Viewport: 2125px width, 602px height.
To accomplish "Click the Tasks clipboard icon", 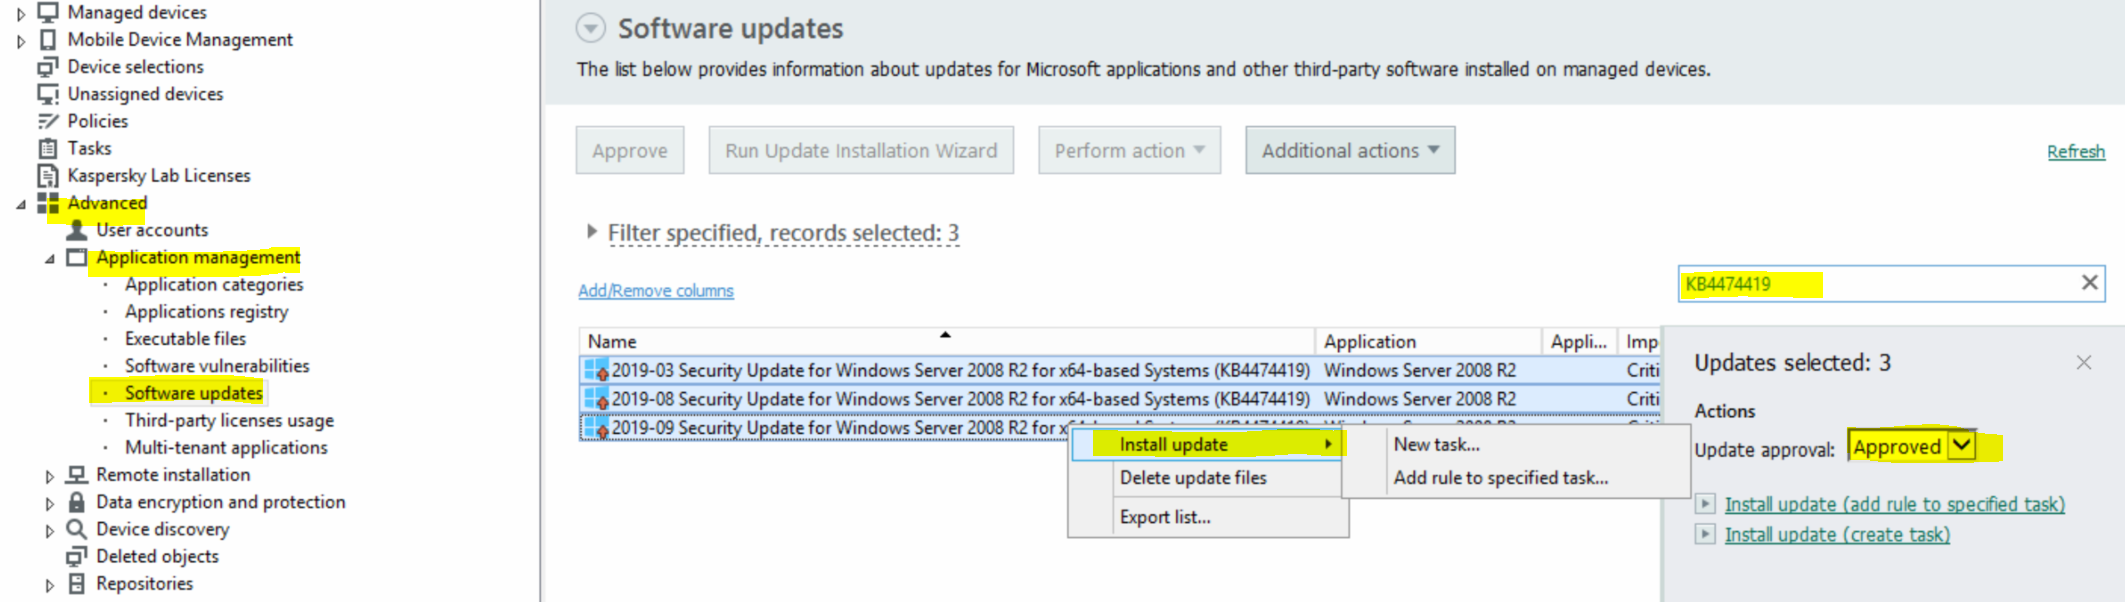I will click(47, 148).
